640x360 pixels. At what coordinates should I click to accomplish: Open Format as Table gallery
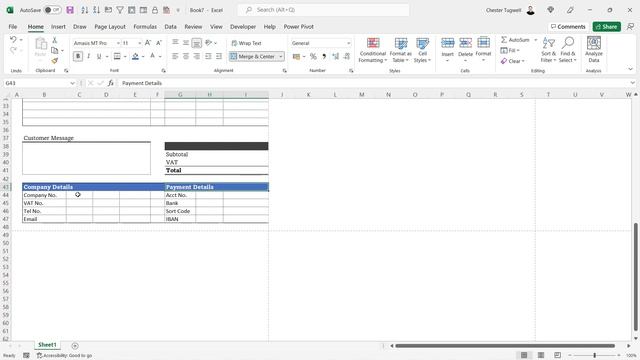coord(400,50)
